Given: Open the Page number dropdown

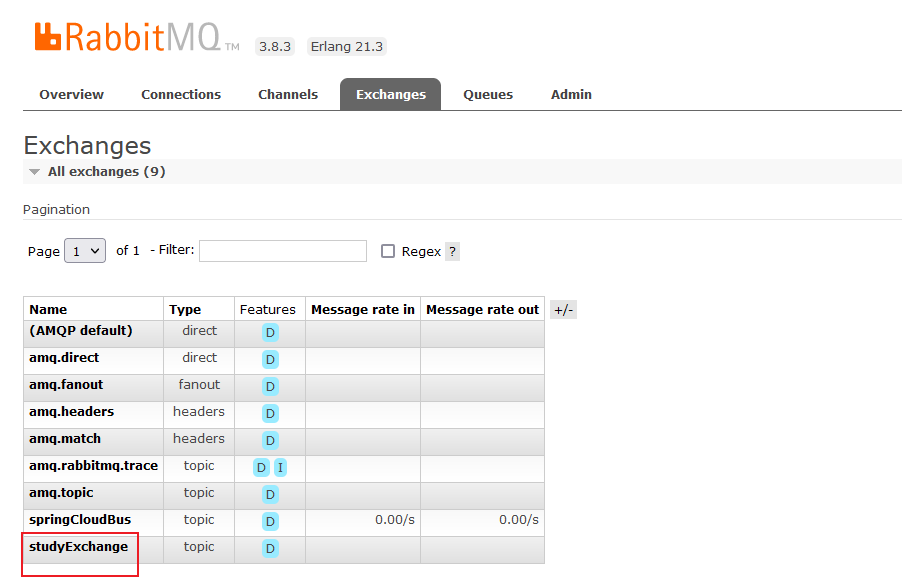Looking at the screenshot, I should click(85, 251).
